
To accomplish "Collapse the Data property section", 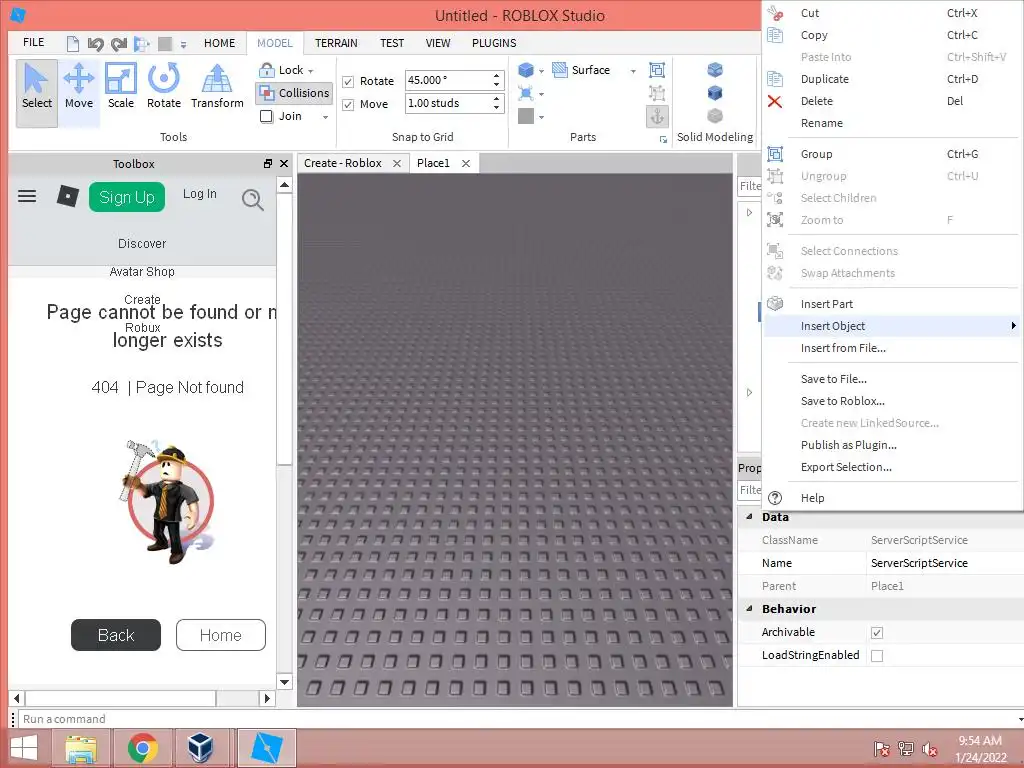I will click(x=749, y=517).
